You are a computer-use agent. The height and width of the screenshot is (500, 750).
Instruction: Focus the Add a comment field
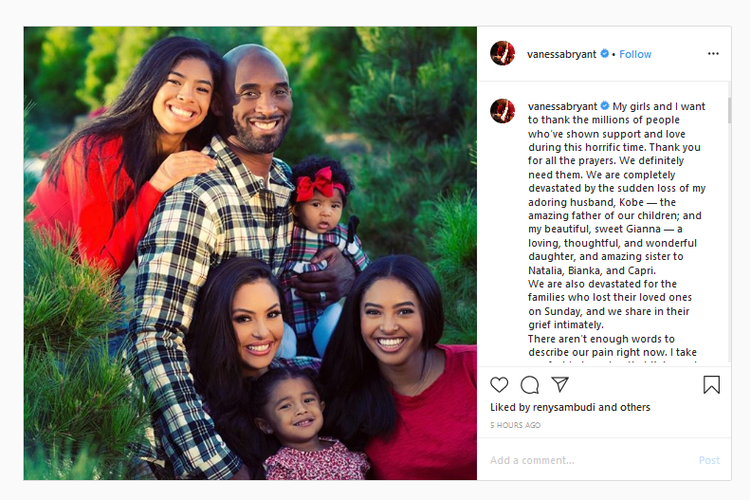tap(588, 460)
